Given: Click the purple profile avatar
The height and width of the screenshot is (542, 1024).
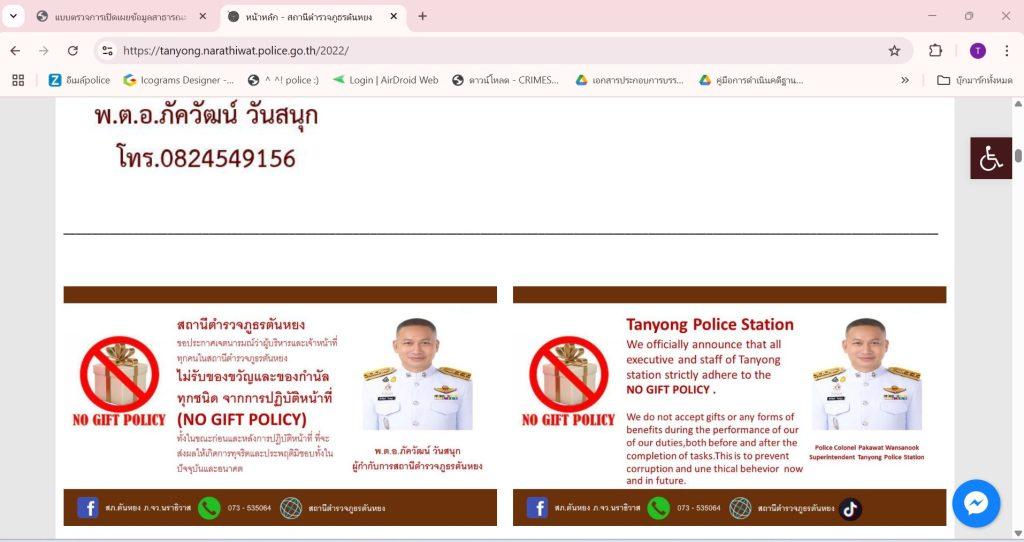Looking at the screenshot, I should click(x=977, y=50).
